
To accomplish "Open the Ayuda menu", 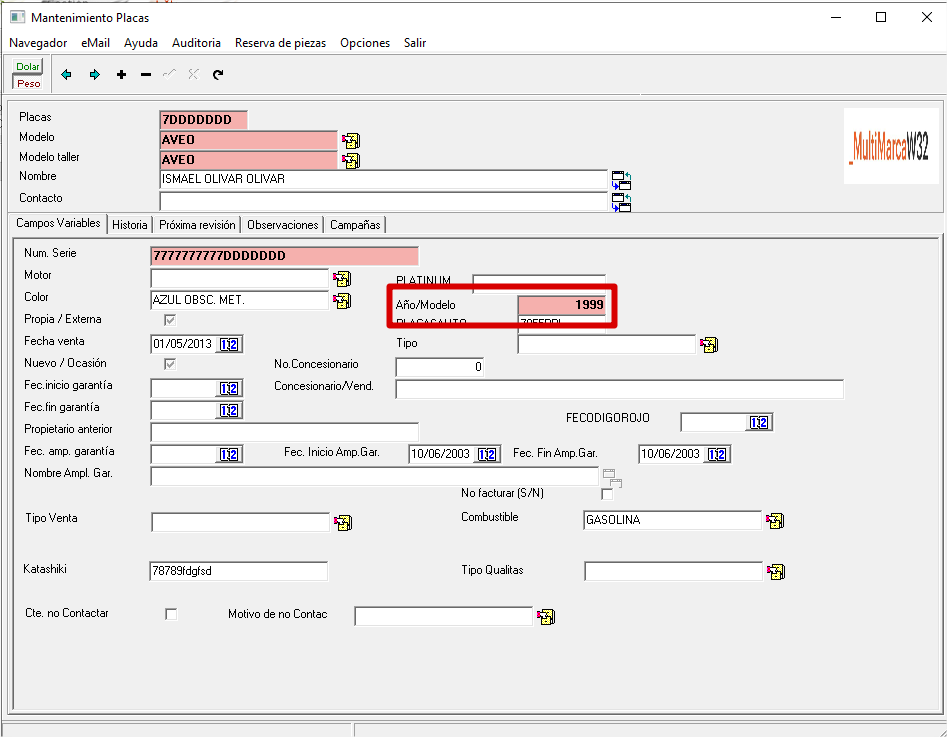I will pyautogui.click(x=141, y=43).
